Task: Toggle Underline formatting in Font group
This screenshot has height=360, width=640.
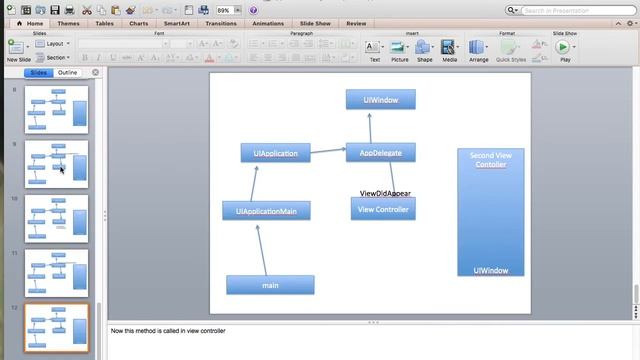Action: (113, 58)
